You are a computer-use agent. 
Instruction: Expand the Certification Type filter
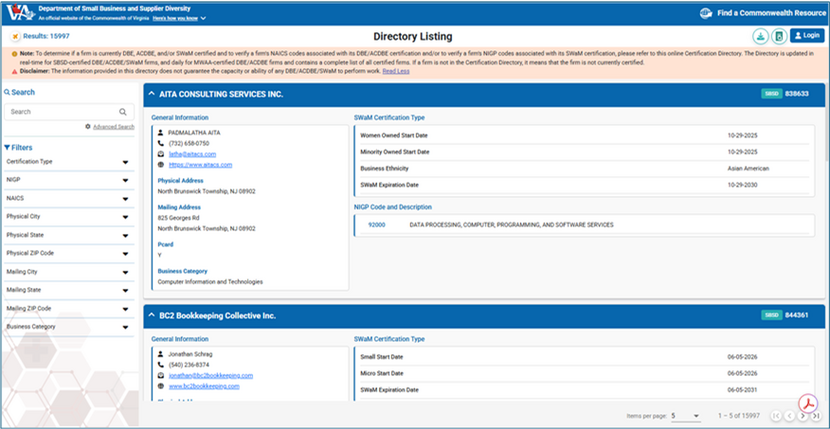pos(69,162)
